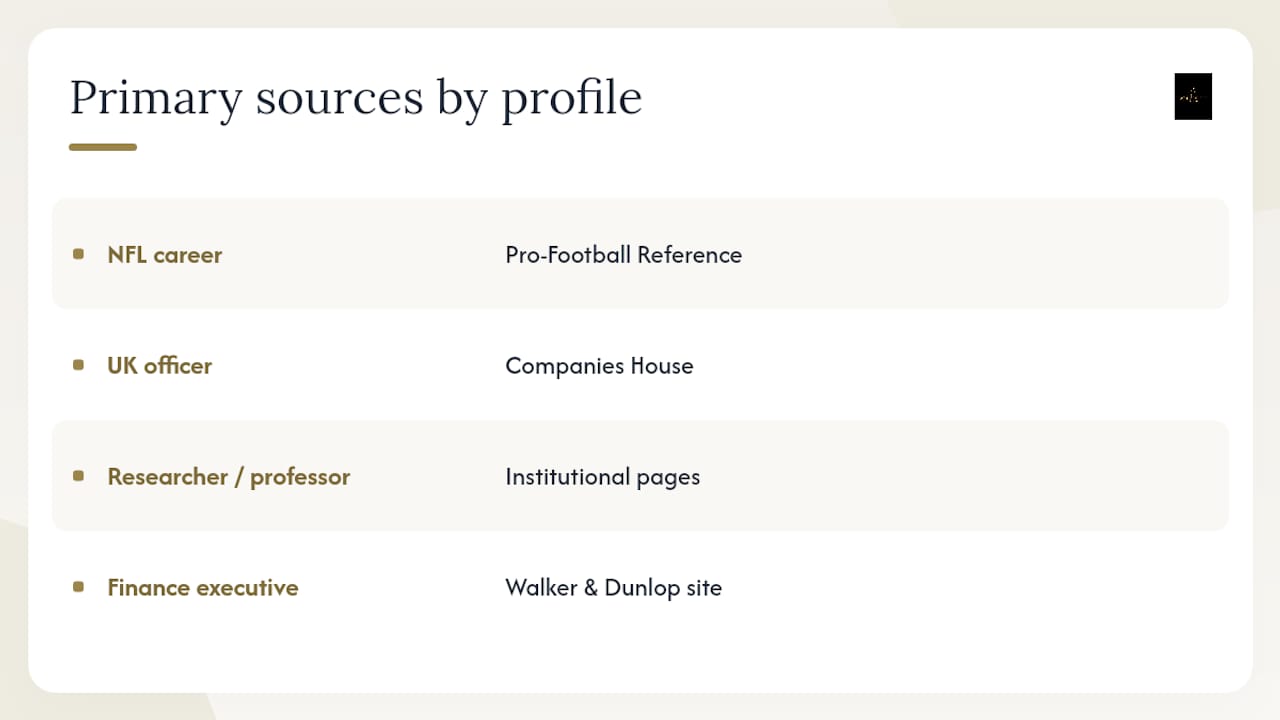The width and height of the screenshot is (1280, 720).
Task: Open the Pro-Football Reference source text
Action: tap(624, 255)
